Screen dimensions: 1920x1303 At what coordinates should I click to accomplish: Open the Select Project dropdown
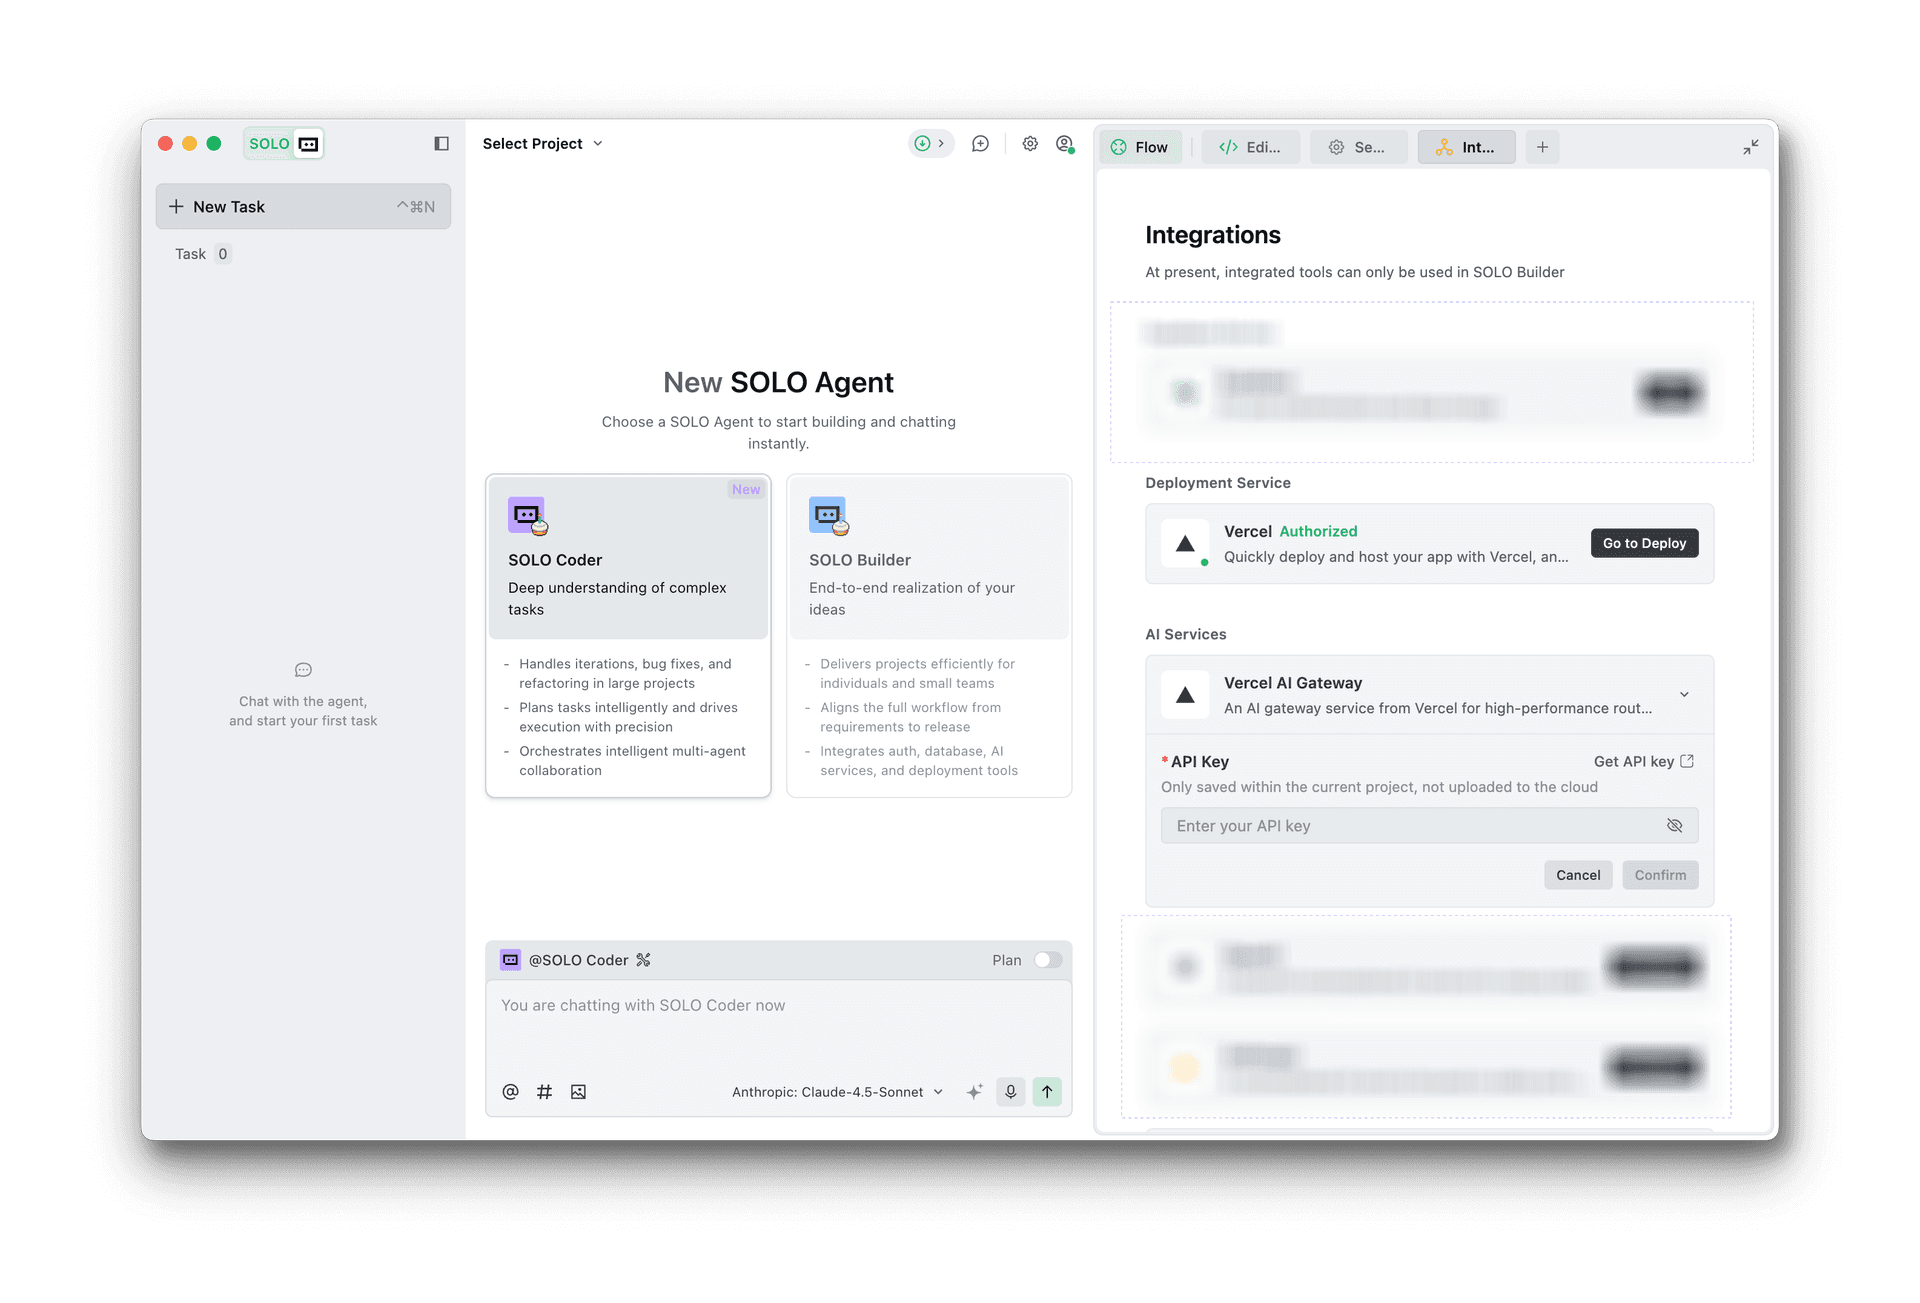[x=542, y=144]
